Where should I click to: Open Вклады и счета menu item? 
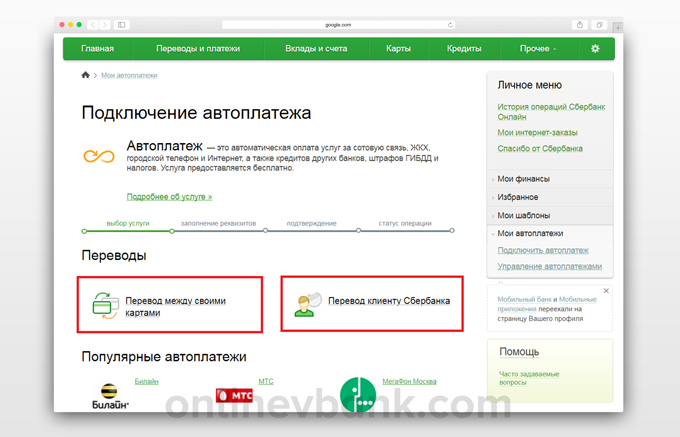pyautogui.click(x=316, y=49)
